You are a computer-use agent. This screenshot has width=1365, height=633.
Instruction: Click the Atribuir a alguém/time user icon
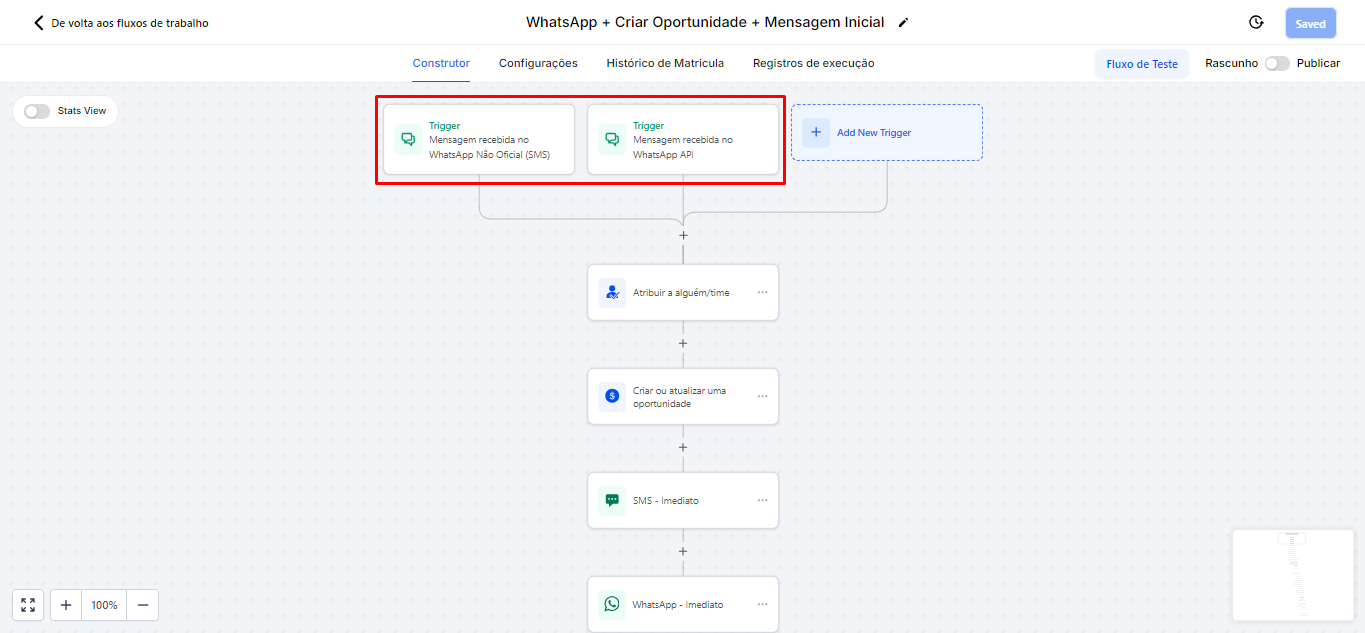point(612,293)
